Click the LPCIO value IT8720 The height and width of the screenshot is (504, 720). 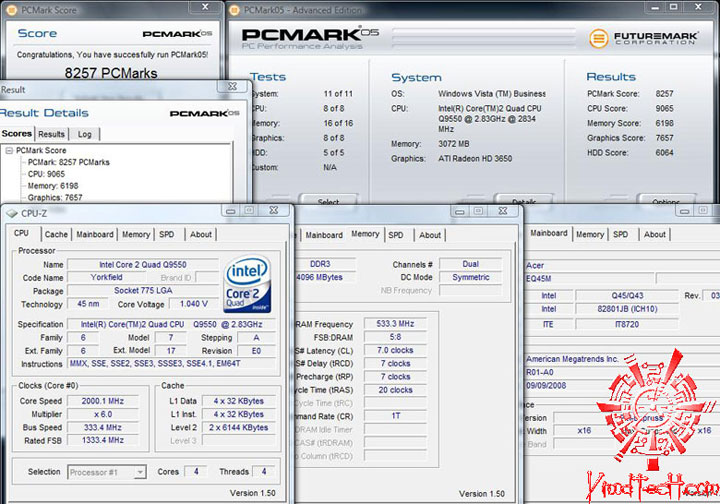pos(627,324)
